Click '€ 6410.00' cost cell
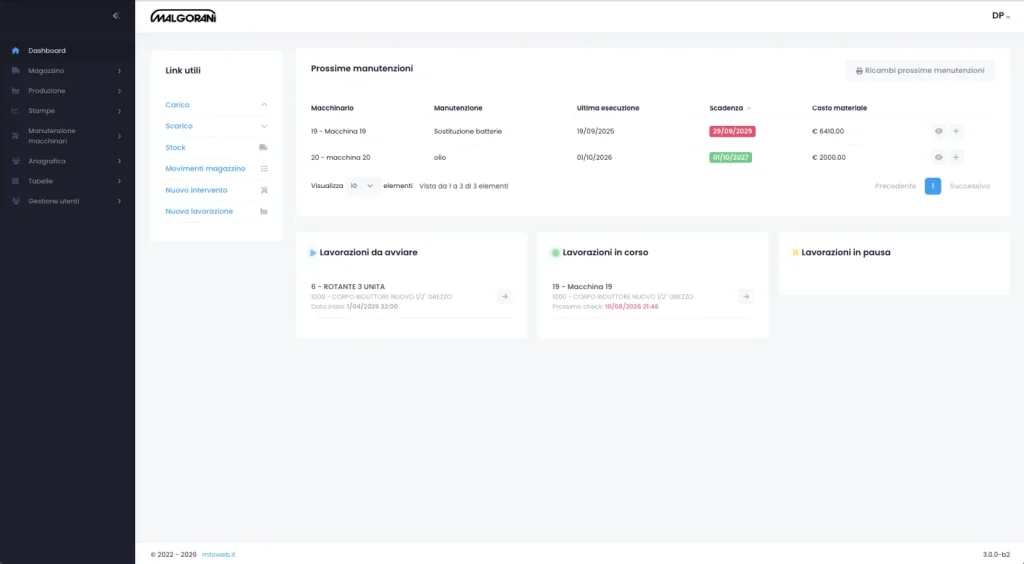The width and height of the screenshot is (1024, 564). coord(828,131)
